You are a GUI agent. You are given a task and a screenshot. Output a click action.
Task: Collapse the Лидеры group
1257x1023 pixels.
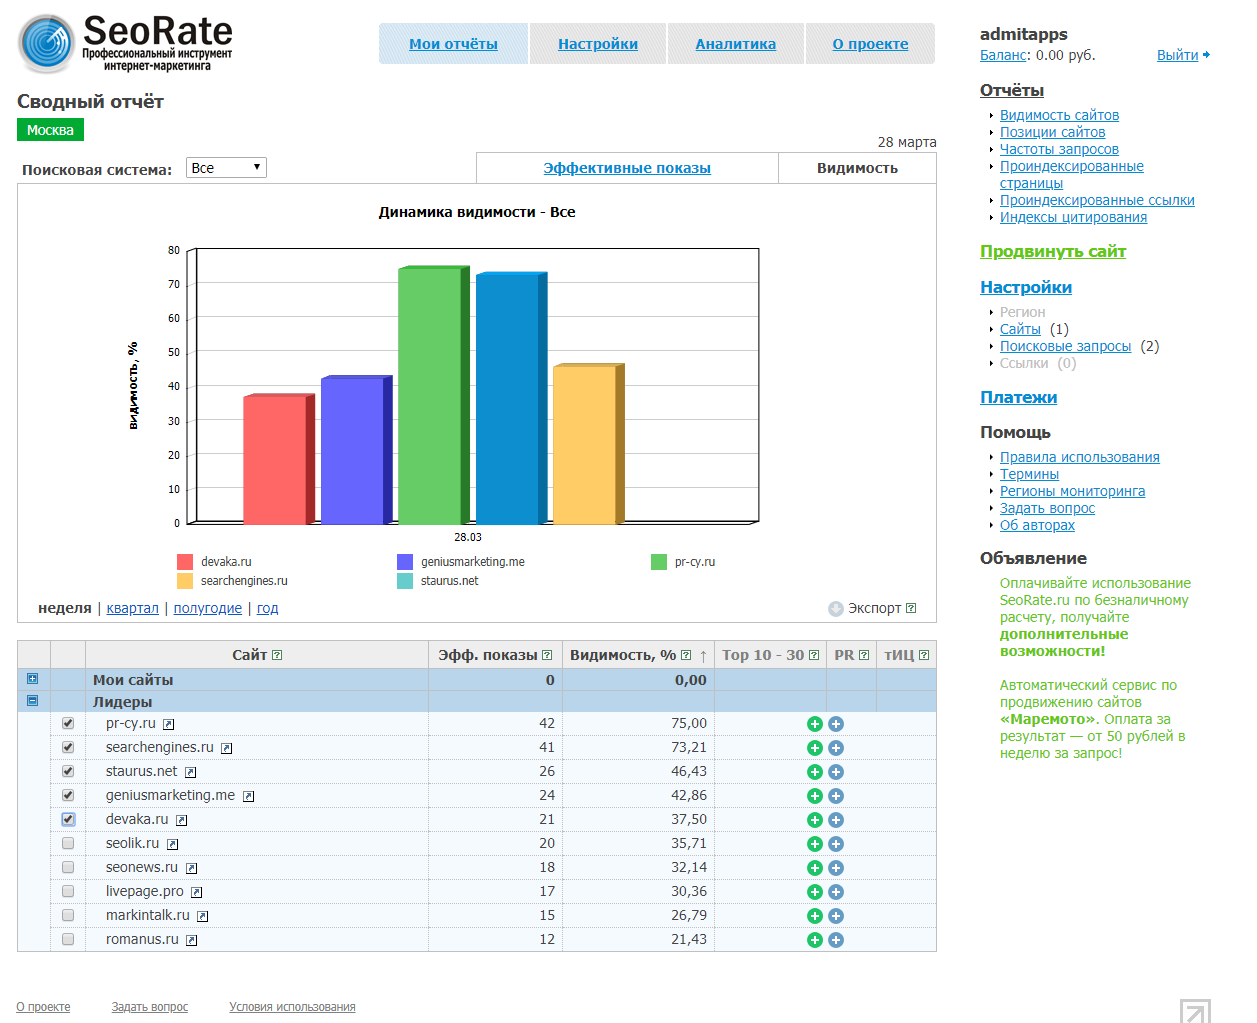(32, 701)
